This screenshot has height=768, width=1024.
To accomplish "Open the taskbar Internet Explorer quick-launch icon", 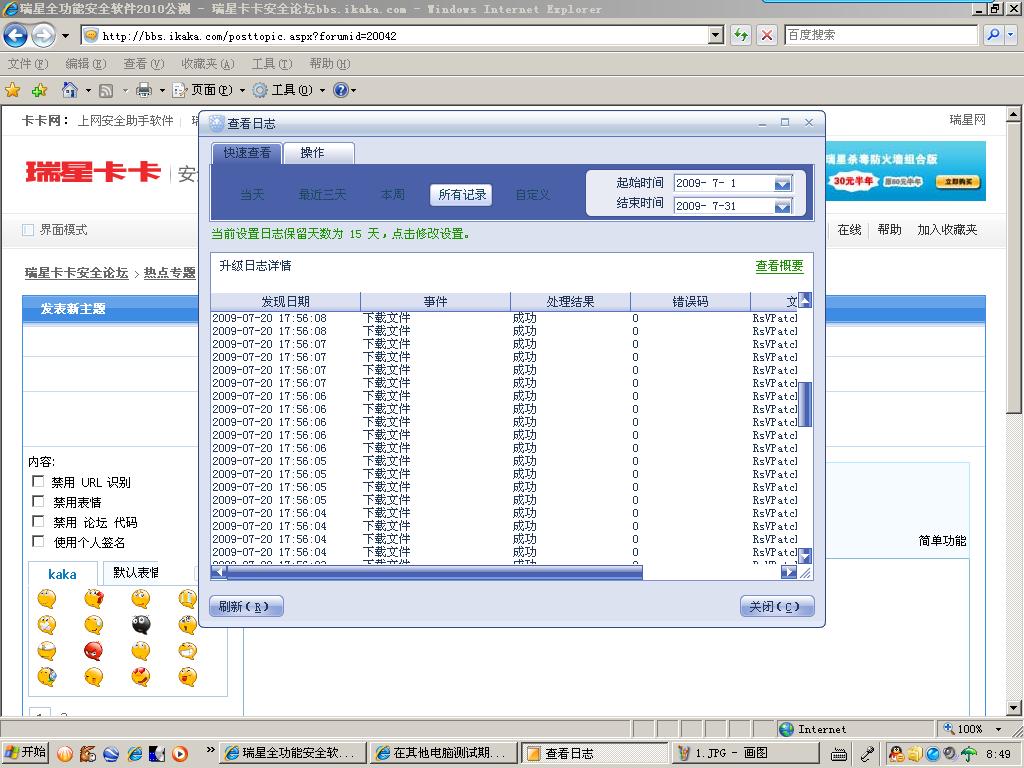I will pyautogui.click(x=135, y=754).
